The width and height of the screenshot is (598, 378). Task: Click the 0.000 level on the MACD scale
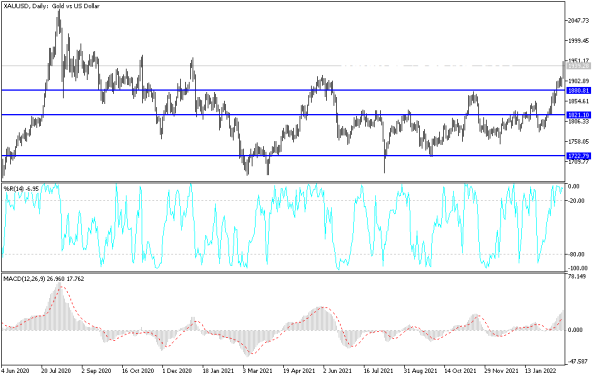point(575,330)
